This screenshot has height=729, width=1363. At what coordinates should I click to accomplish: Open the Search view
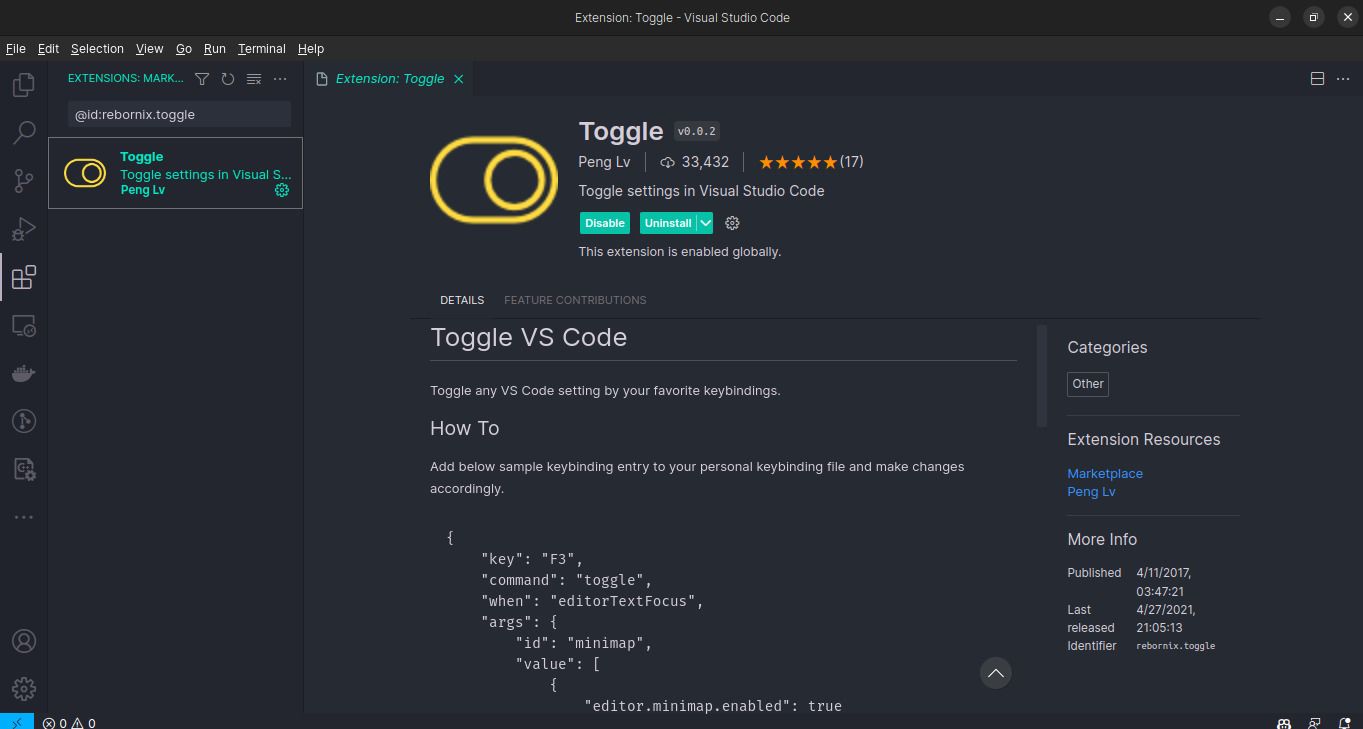click(23, 132)
